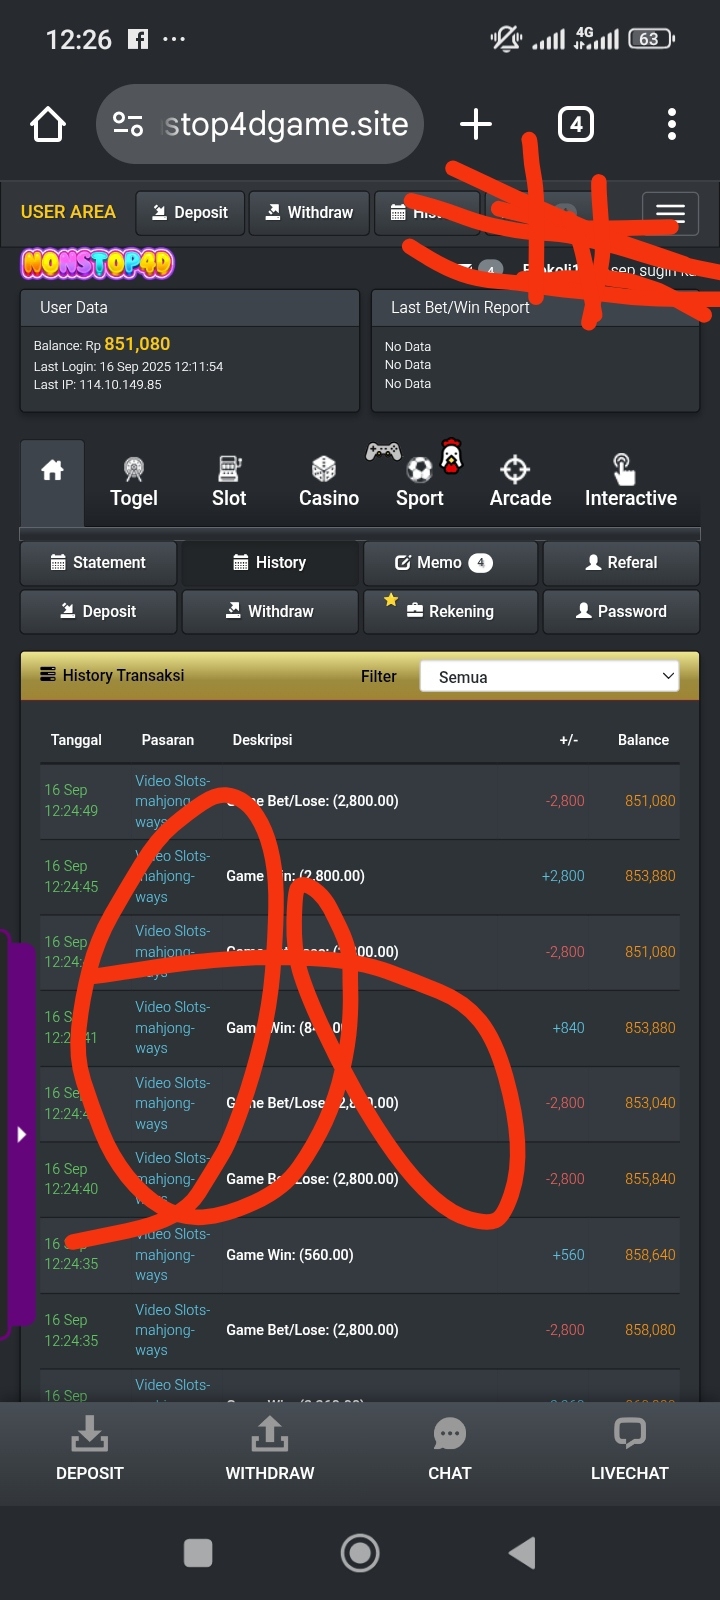Go to the home tab of user area
This screenshot has height=1600, width=720.
click(x=52, y=482)
